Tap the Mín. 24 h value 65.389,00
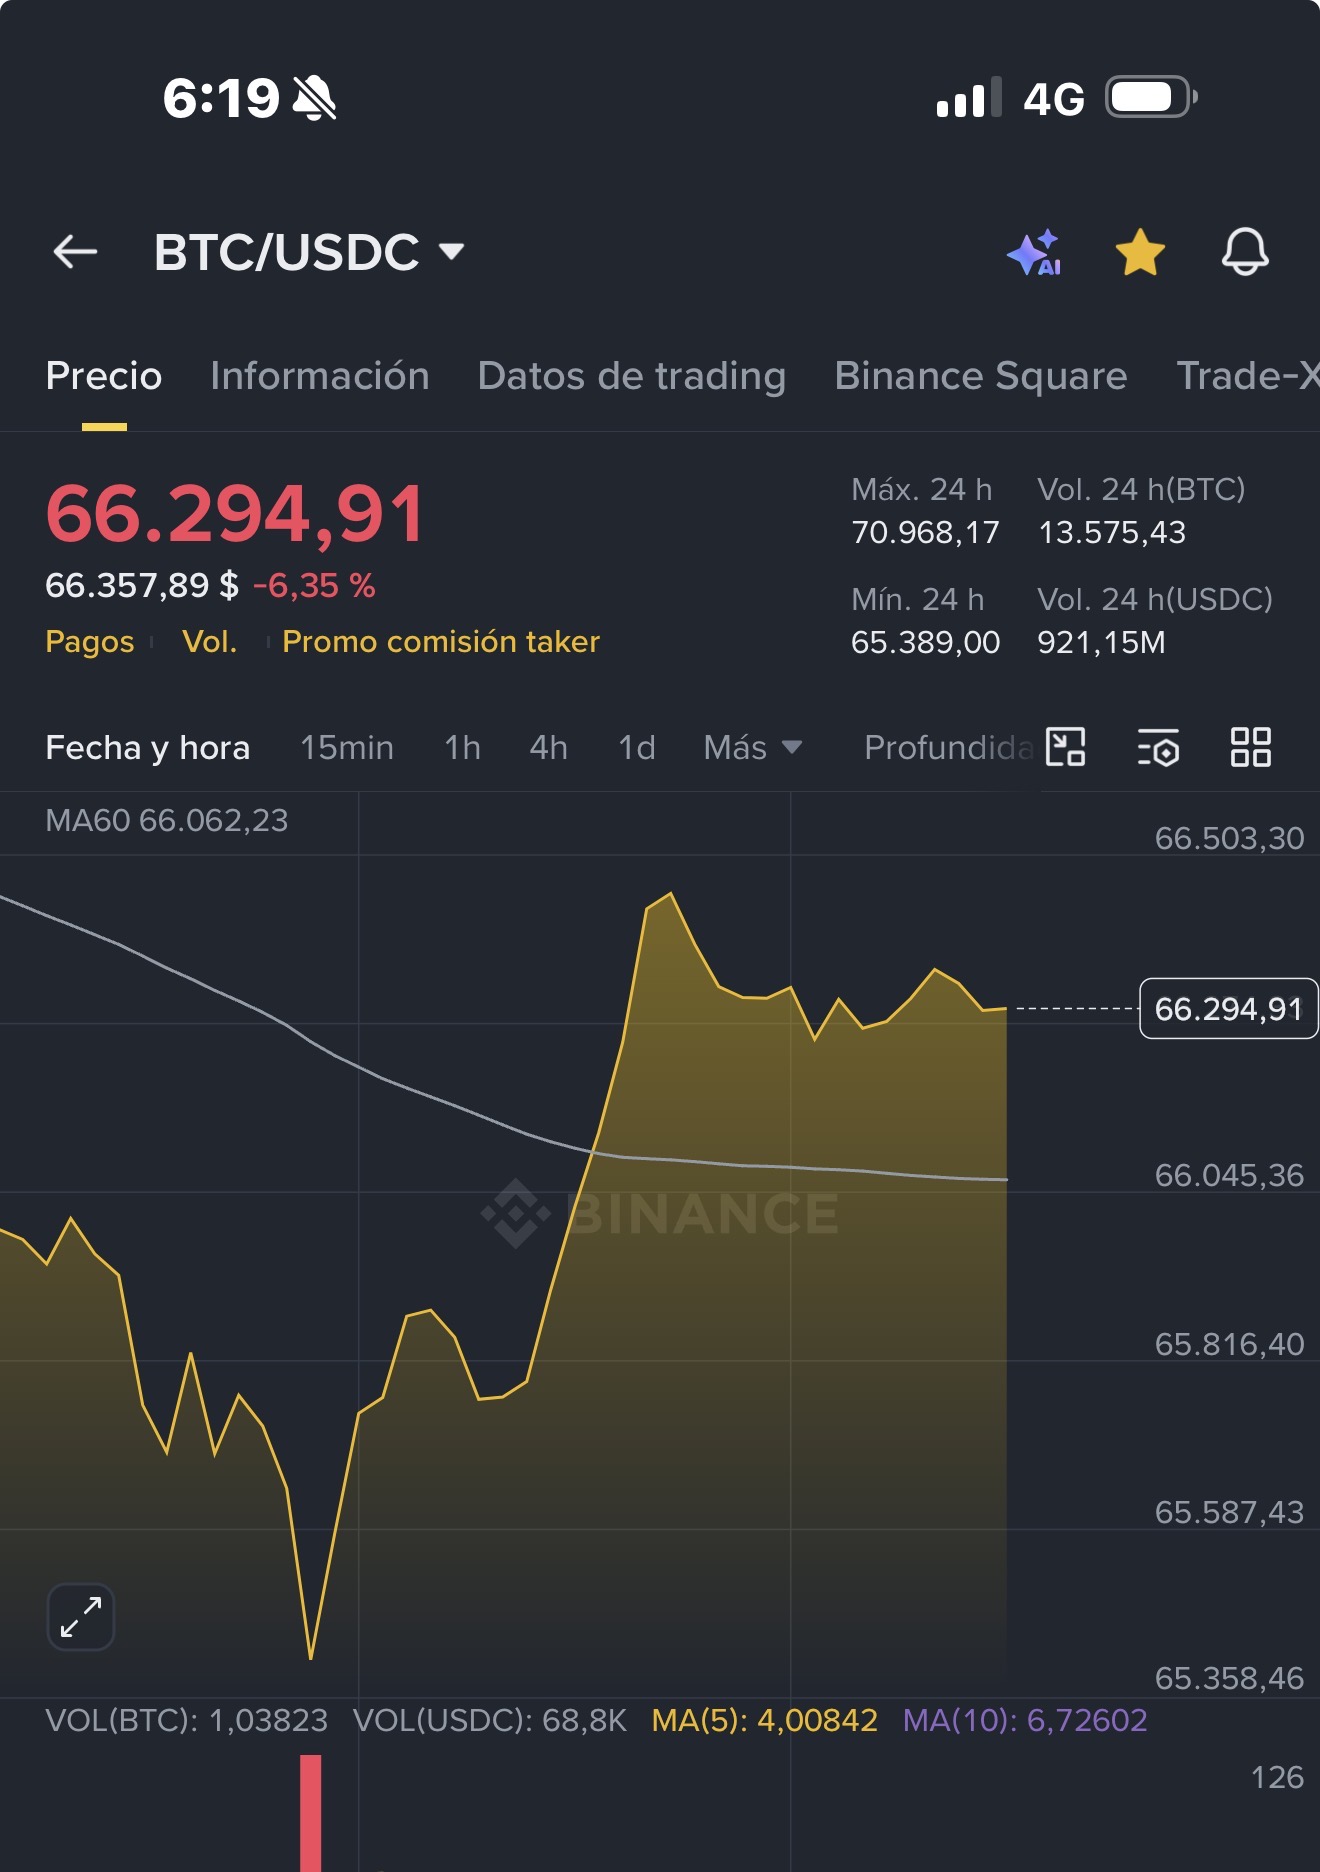 click(925, 642)
